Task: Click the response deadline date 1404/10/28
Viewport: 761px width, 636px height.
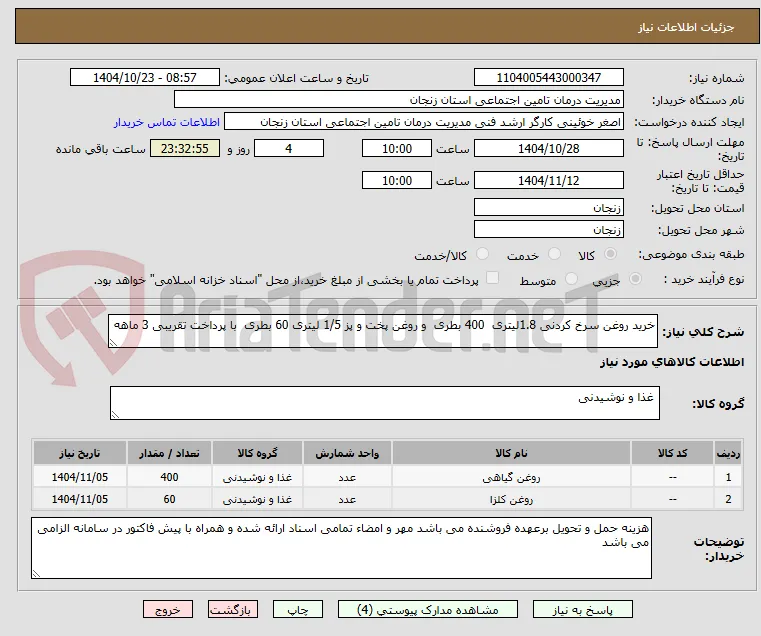Action: [x=548, y=149]
